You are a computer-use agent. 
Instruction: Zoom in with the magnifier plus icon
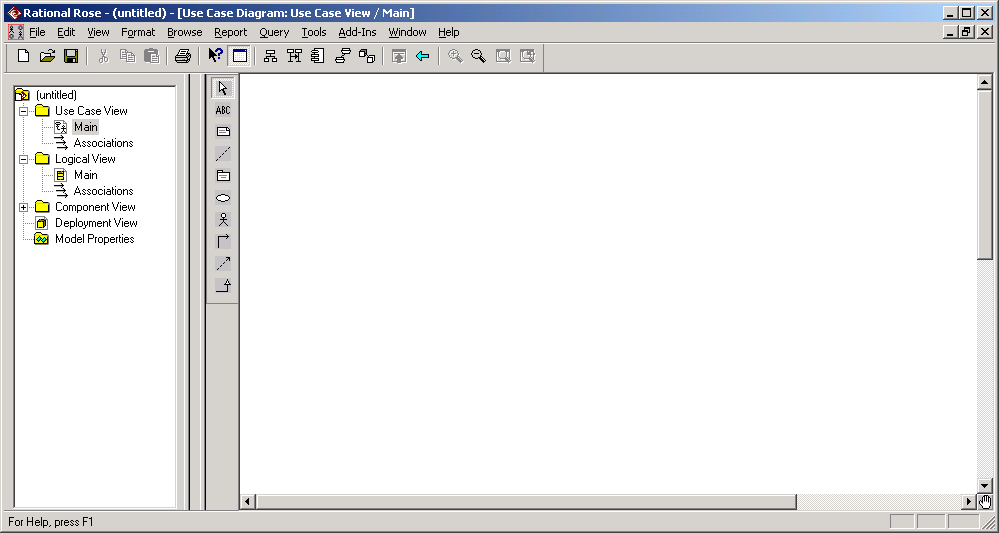pos(455,56)
